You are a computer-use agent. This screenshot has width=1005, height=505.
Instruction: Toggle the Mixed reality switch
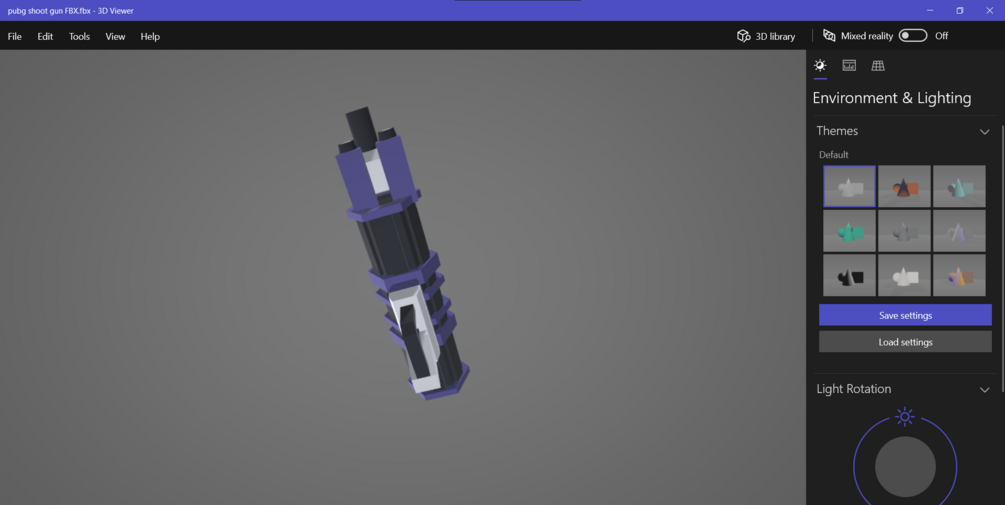[x=913, y=36]
